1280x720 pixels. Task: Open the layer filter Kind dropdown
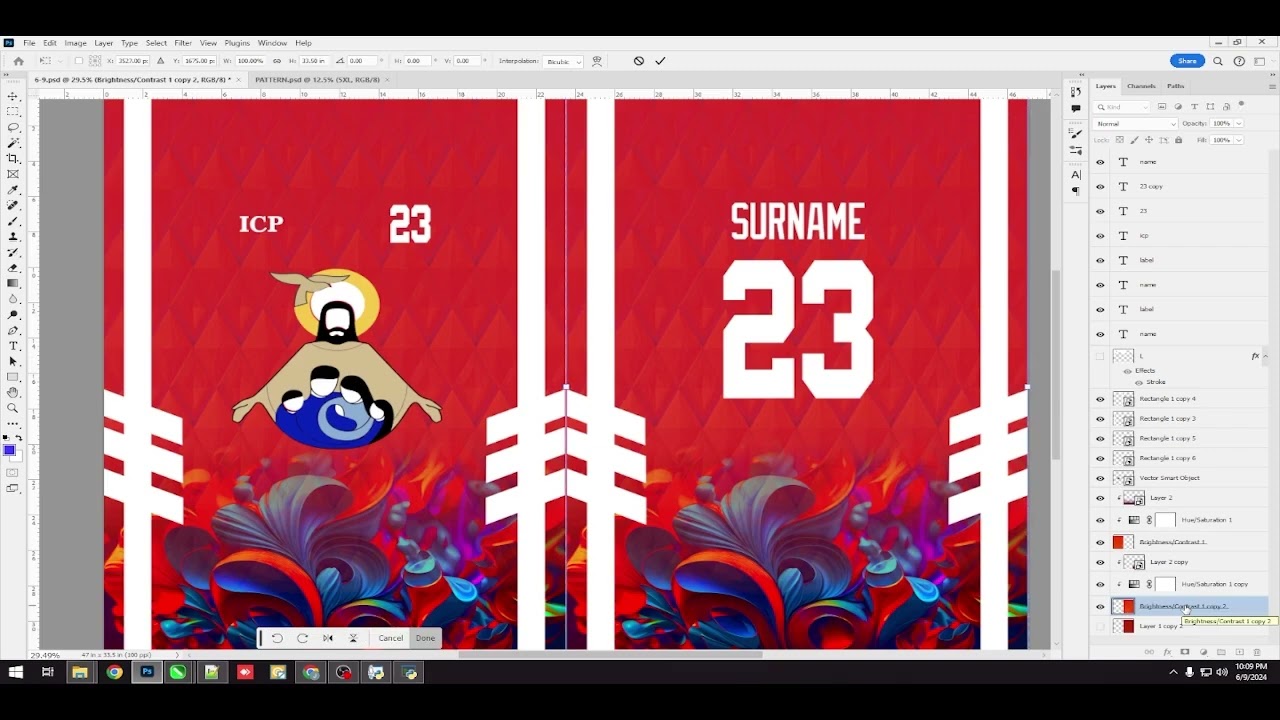1124,107
